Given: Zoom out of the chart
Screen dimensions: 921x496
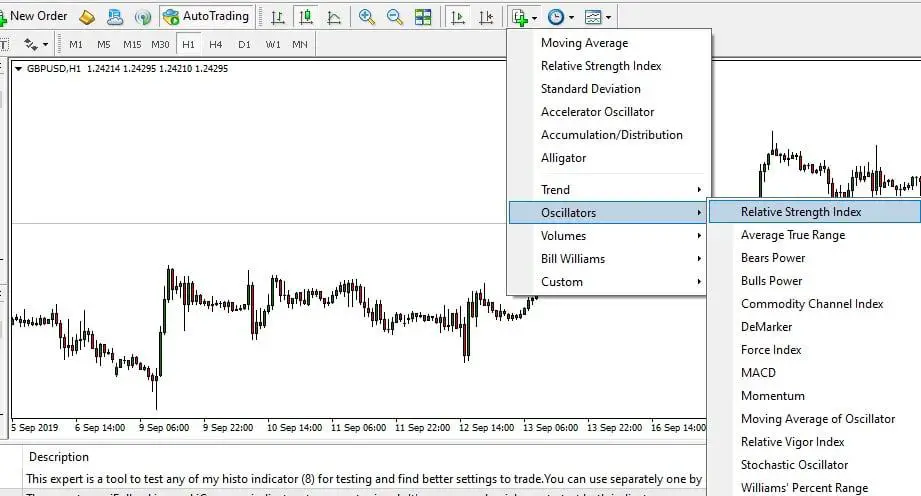Looking at the screenshot, I should 395,17.
